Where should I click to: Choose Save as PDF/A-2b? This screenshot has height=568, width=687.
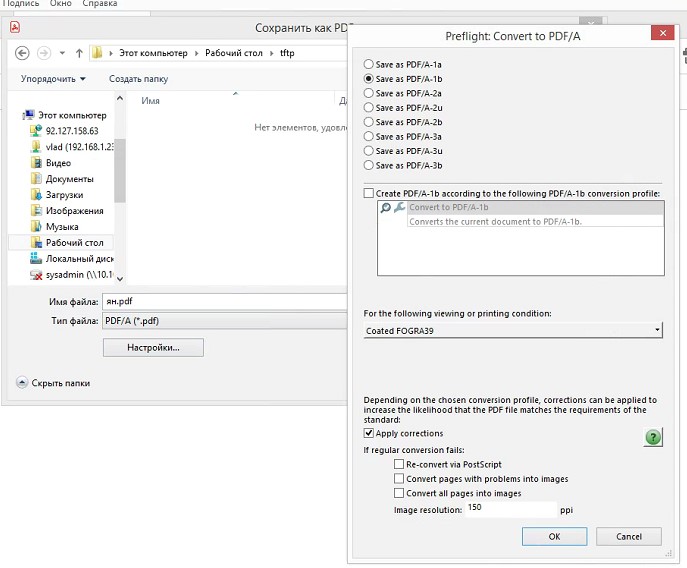(x=368, y=122)
